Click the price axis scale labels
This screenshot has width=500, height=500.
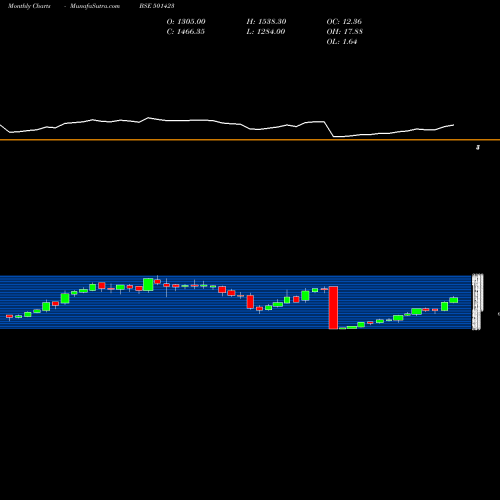pos(477,302)
